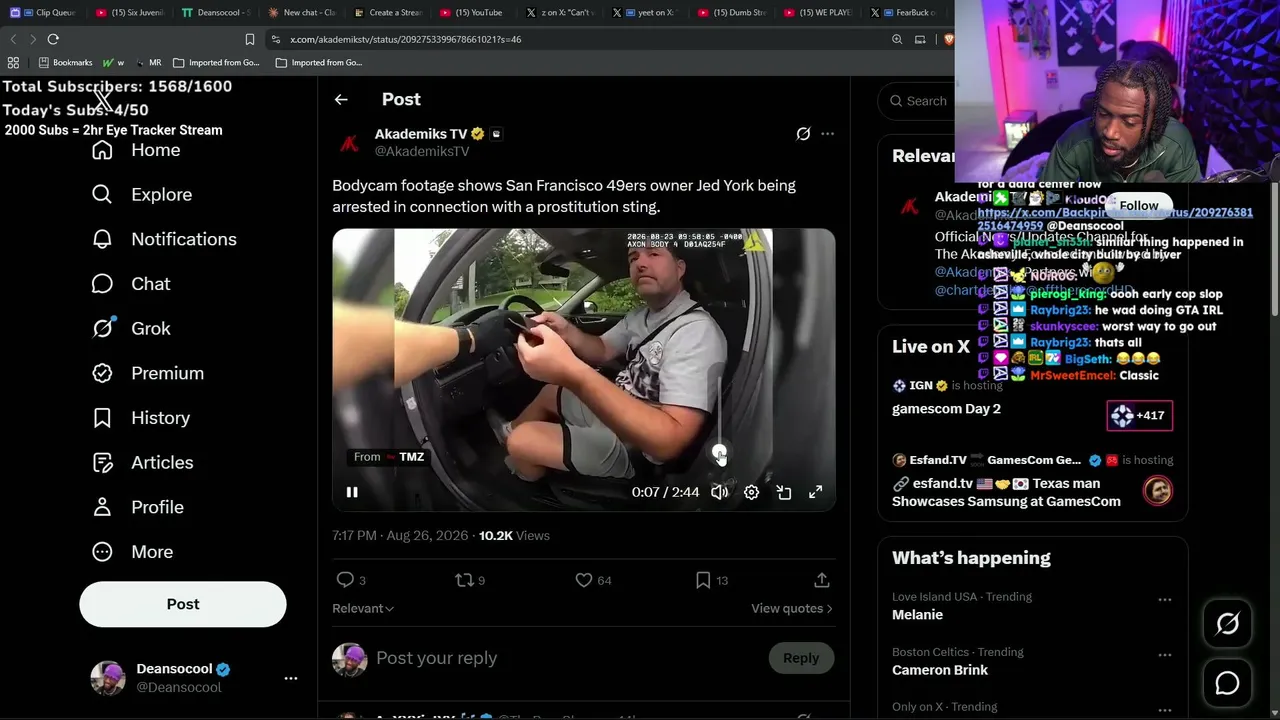Image resolution: width=1280 pixels, height=720 pixels.
Task: Open Notifications from the sidebar
Action: [x=163, y=239]
